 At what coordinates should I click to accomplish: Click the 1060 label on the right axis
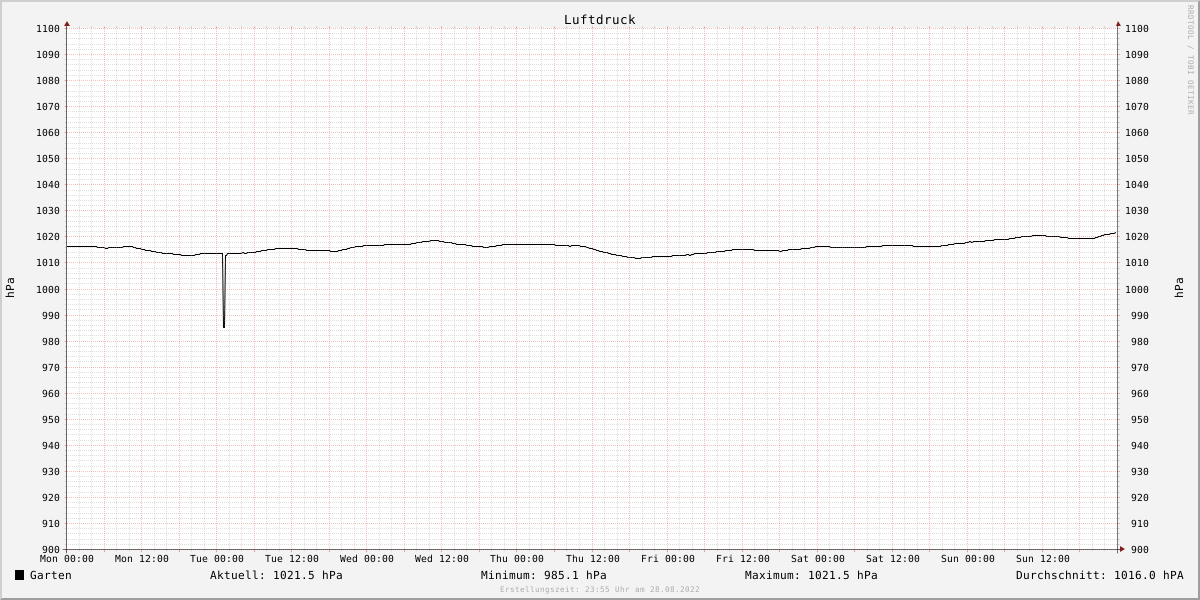1137,133
